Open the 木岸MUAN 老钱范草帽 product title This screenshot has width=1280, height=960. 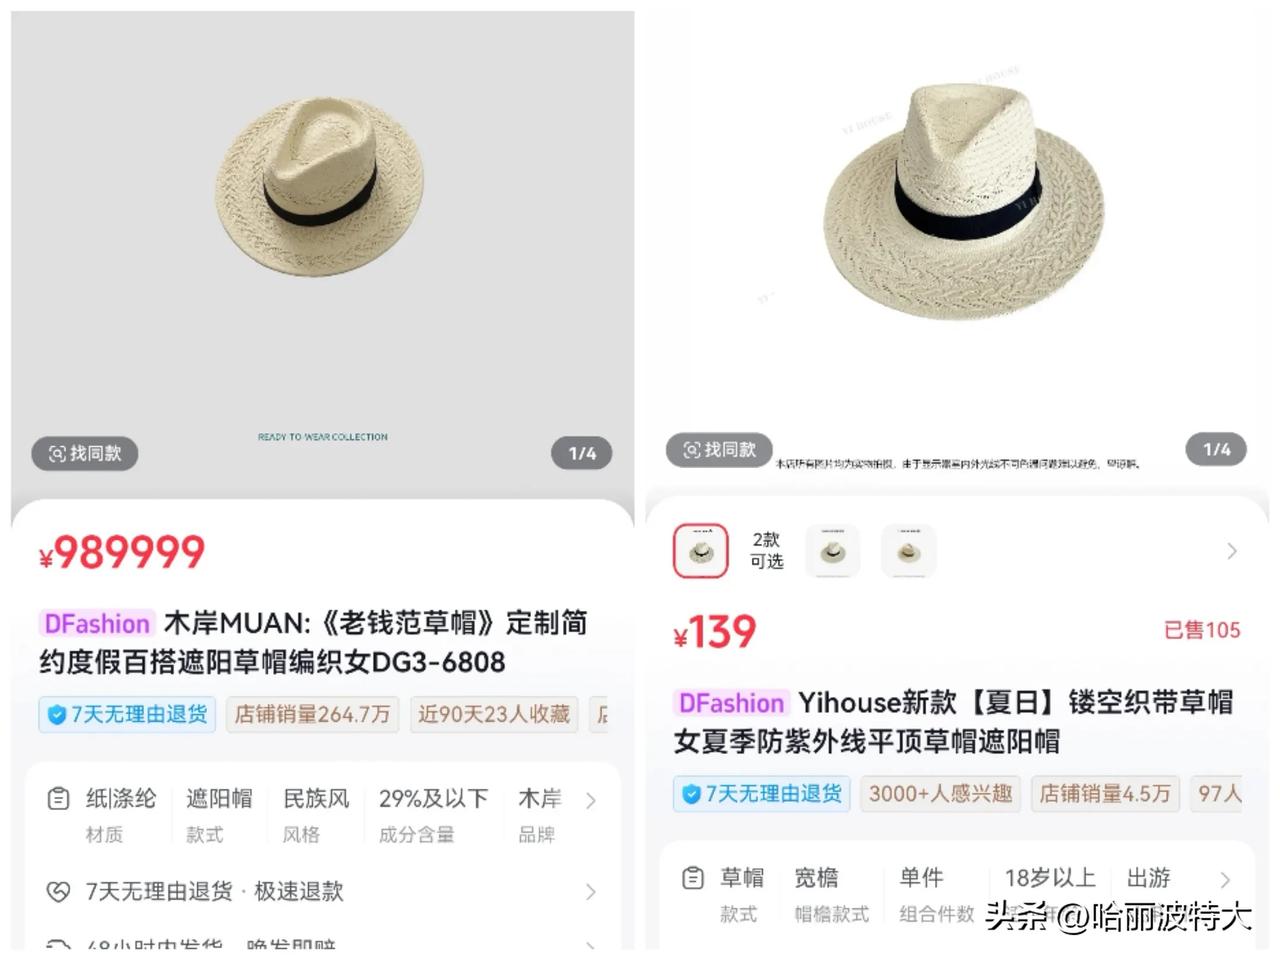coord(313,642)
